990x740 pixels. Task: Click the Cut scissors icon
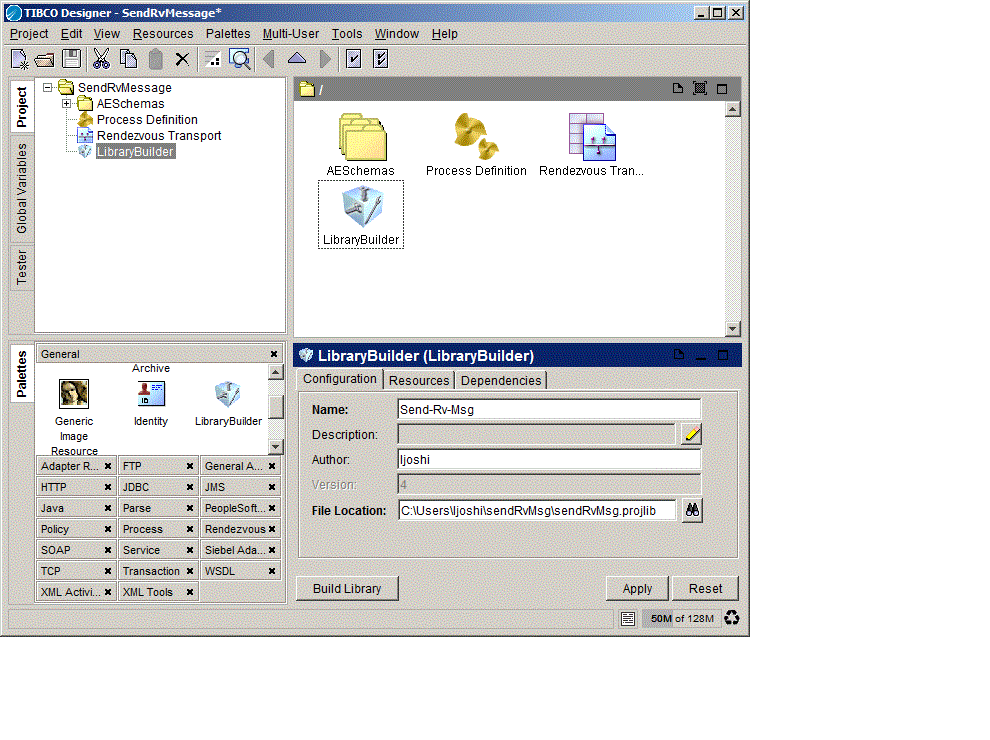pyautogui.click(x=101, y=59)
